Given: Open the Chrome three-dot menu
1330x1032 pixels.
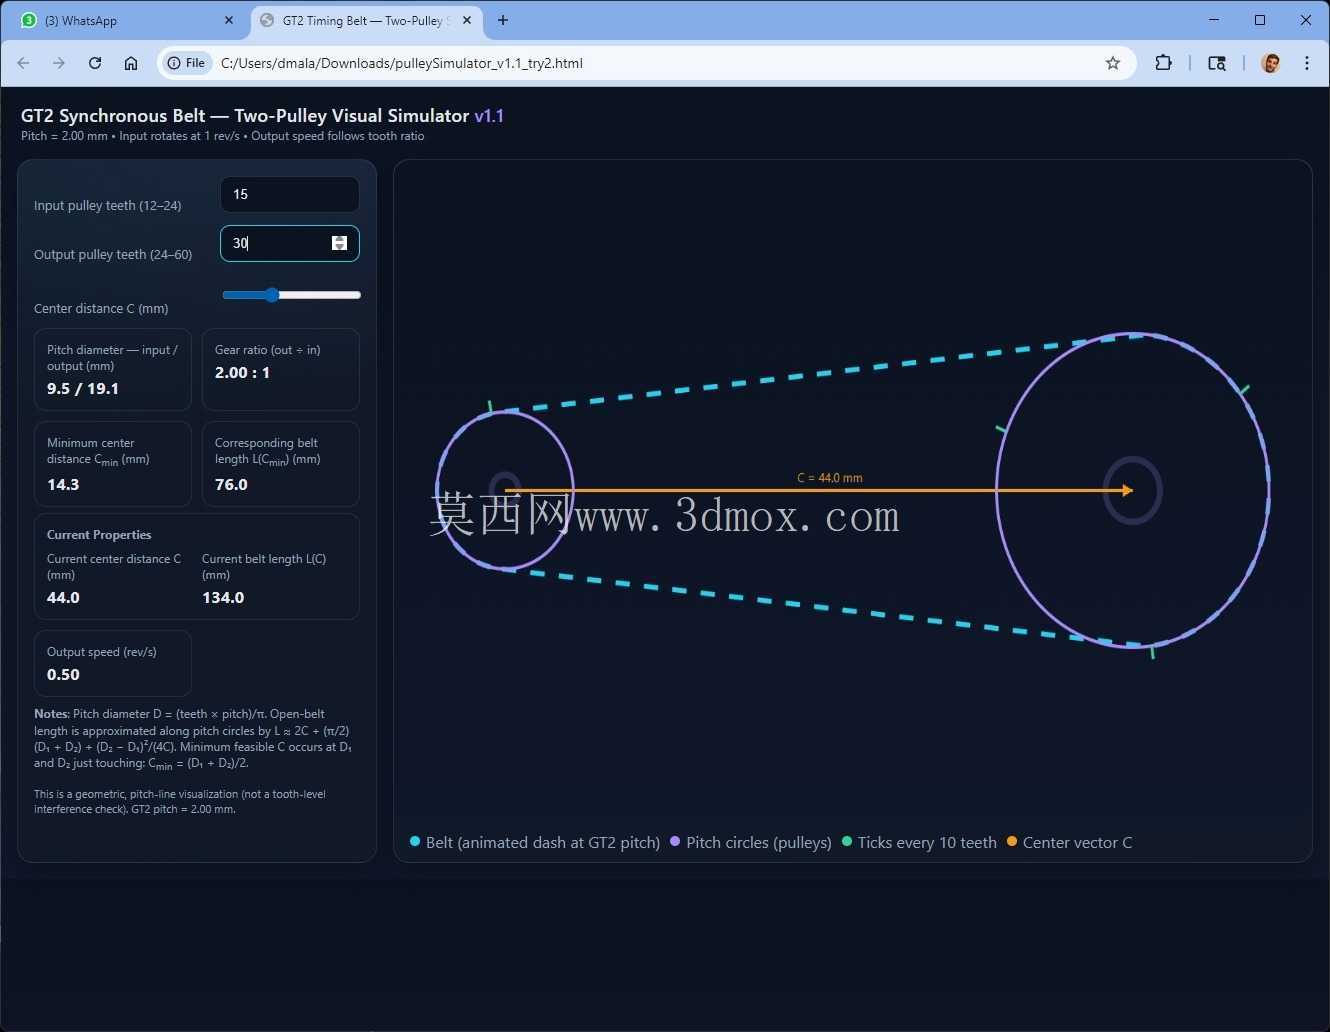Looking at the screenshot, I should (x=1307, y=63).
